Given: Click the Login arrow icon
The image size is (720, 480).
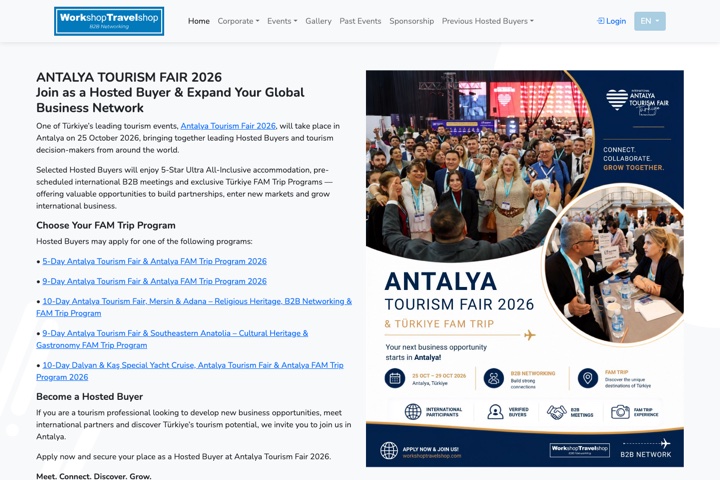Looking at the screenshot, I should (600, 21).
